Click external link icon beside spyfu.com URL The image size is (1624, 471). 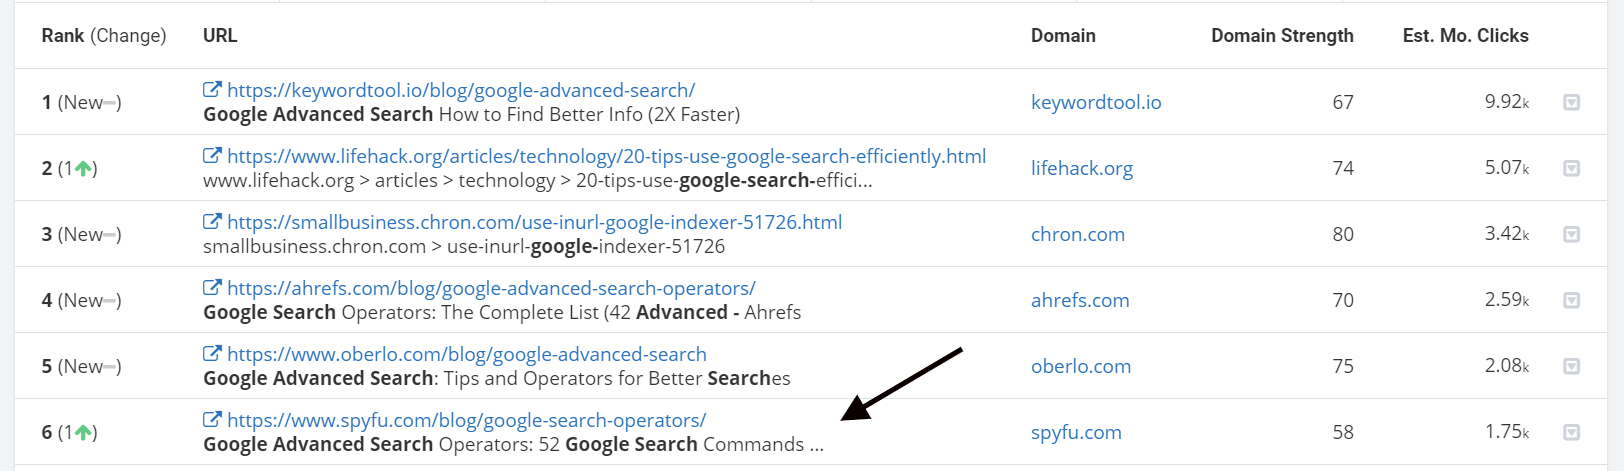coord(212,420)
